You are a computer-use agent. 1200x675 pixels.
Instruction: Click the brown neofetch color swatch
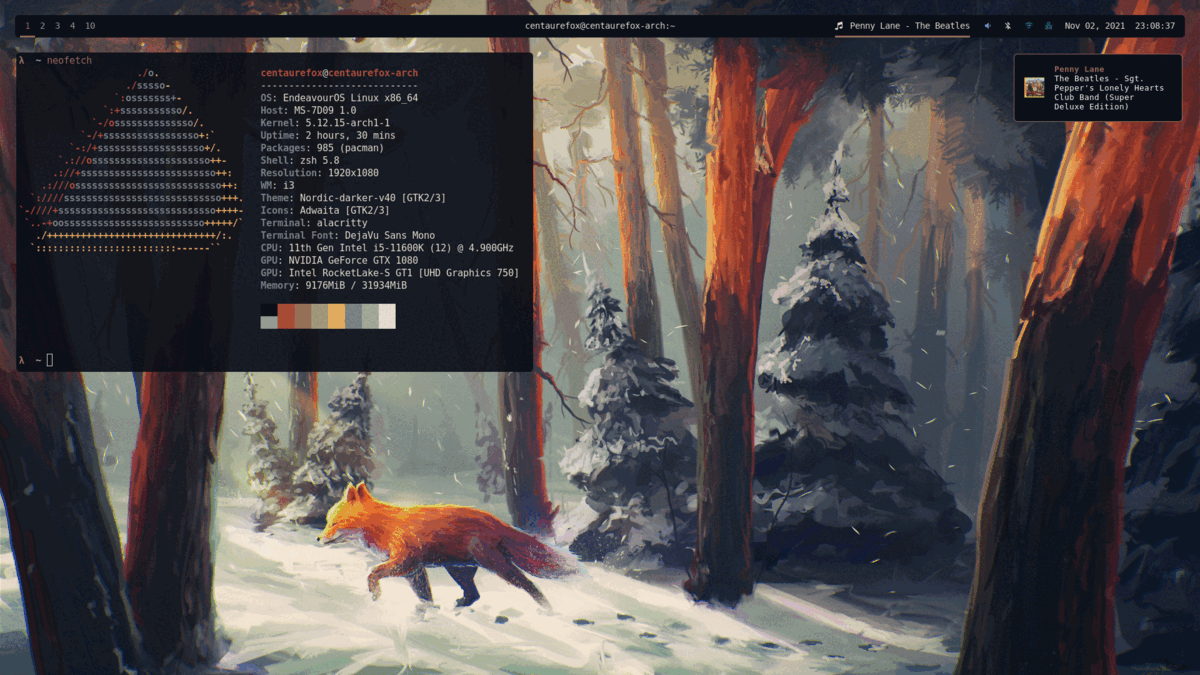[x=303, y=316]
